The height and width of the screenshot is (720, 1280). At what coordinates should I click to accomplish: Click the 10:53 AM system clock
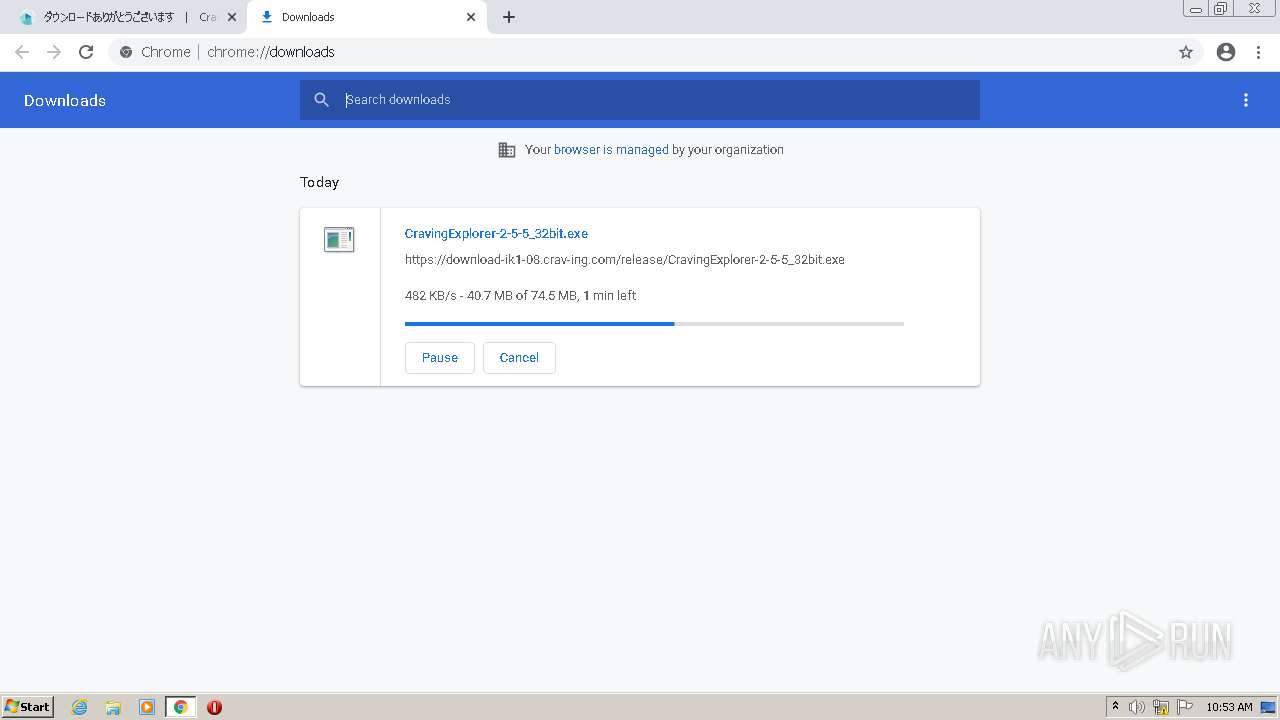tap(1229, 707)
